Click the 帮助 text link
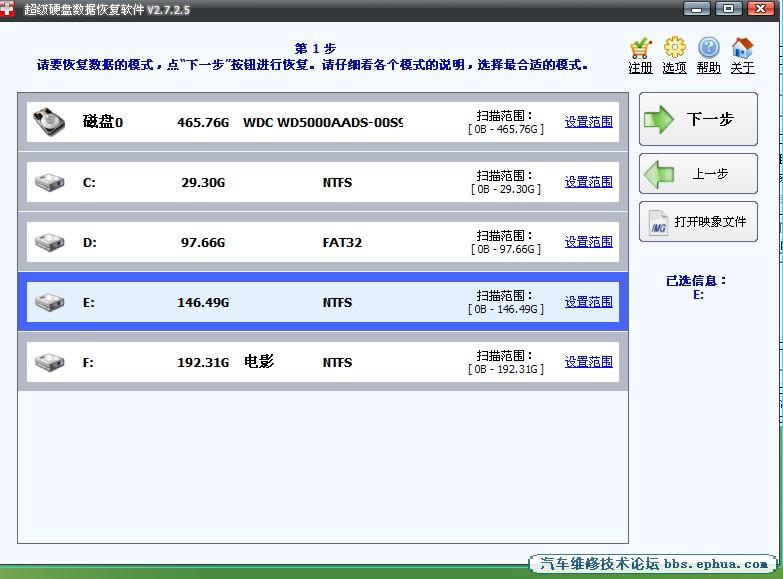 (x=709, y=67)
